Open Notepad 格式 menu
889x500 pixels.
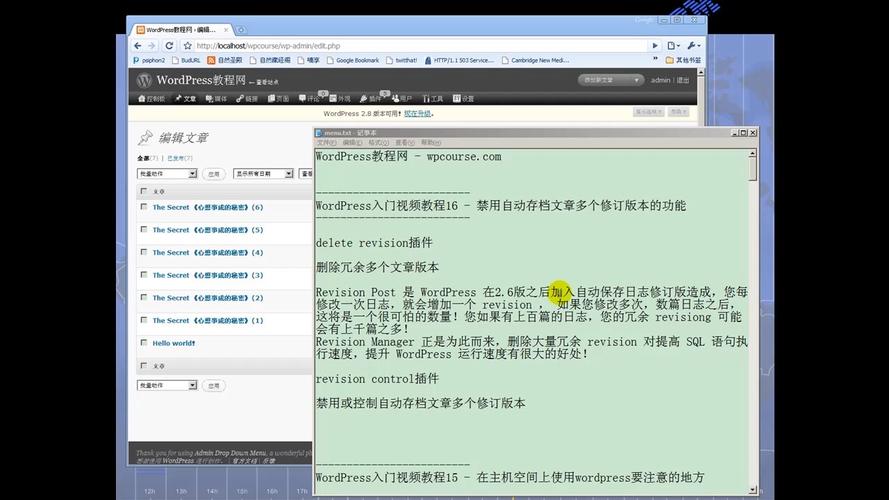[x=378, y=143]
